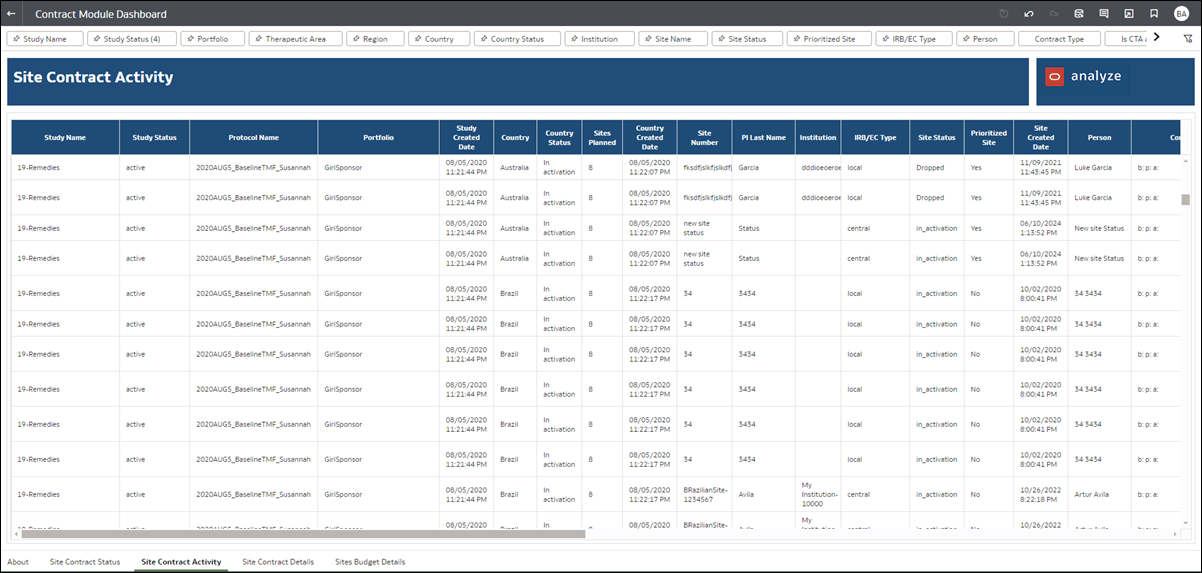This screenshot has width=1202, height=573.
Task: Open the Country Status filter chip
Action: pyautogui.click(x=517, y=39)
